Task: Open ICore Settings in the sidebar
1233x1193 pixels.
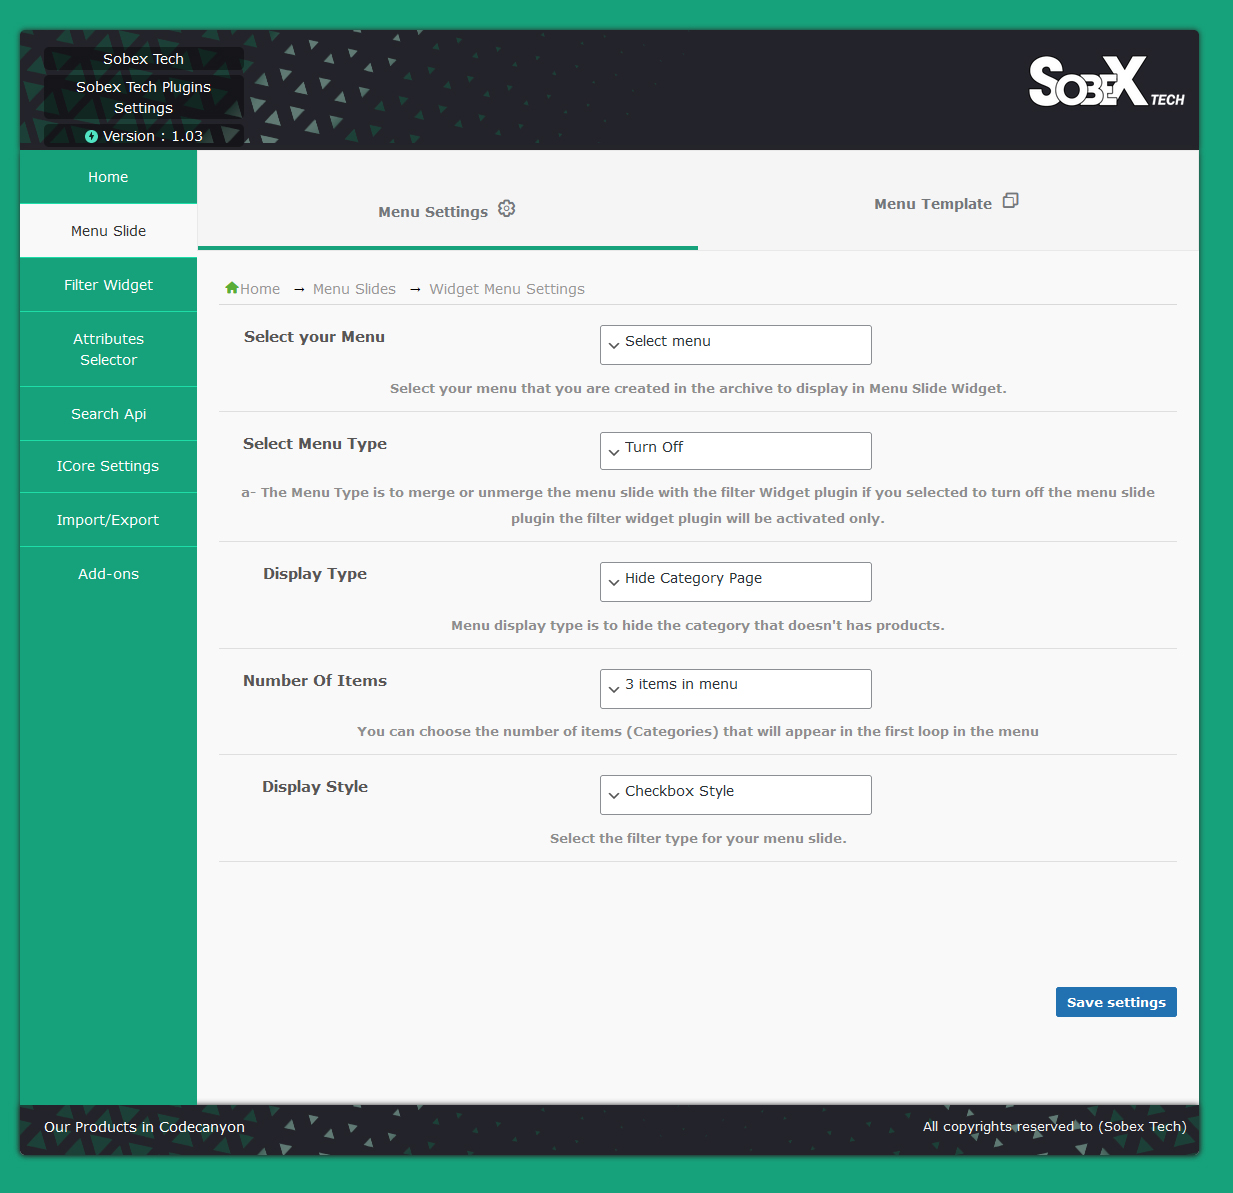Action: coord(108,466)
